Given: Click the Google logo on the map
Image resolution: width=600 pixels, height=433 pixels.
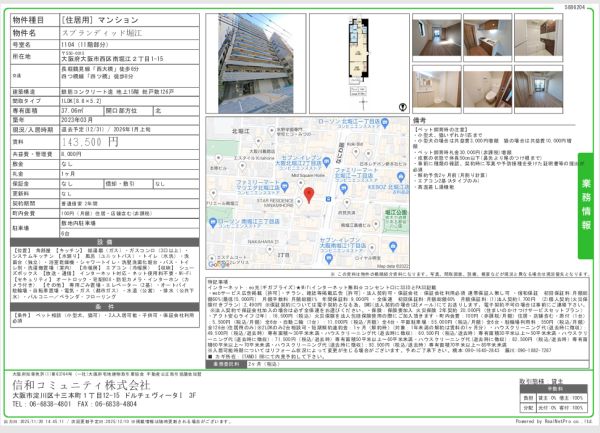Looking at the screenshot, I should (x=218, y=264).
